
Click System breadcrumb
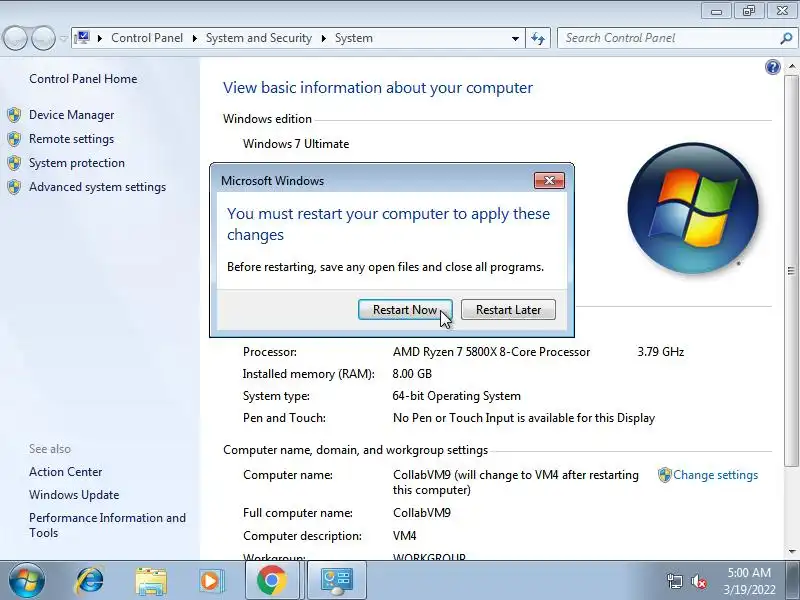click(x=354, y=38)
